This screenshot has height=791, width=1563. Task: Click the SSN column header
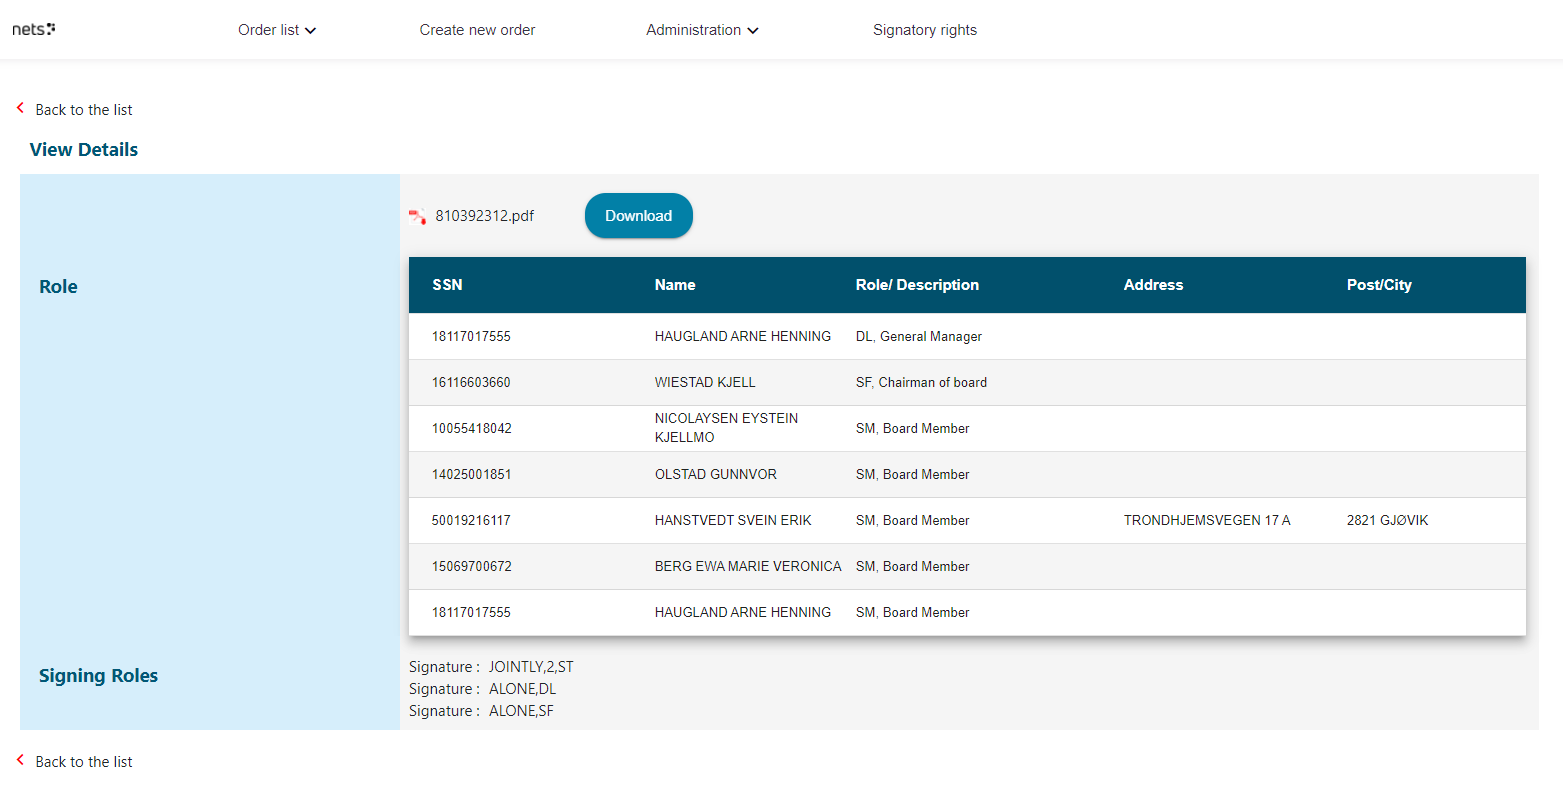pyautogui.click(x=447, y=285)
